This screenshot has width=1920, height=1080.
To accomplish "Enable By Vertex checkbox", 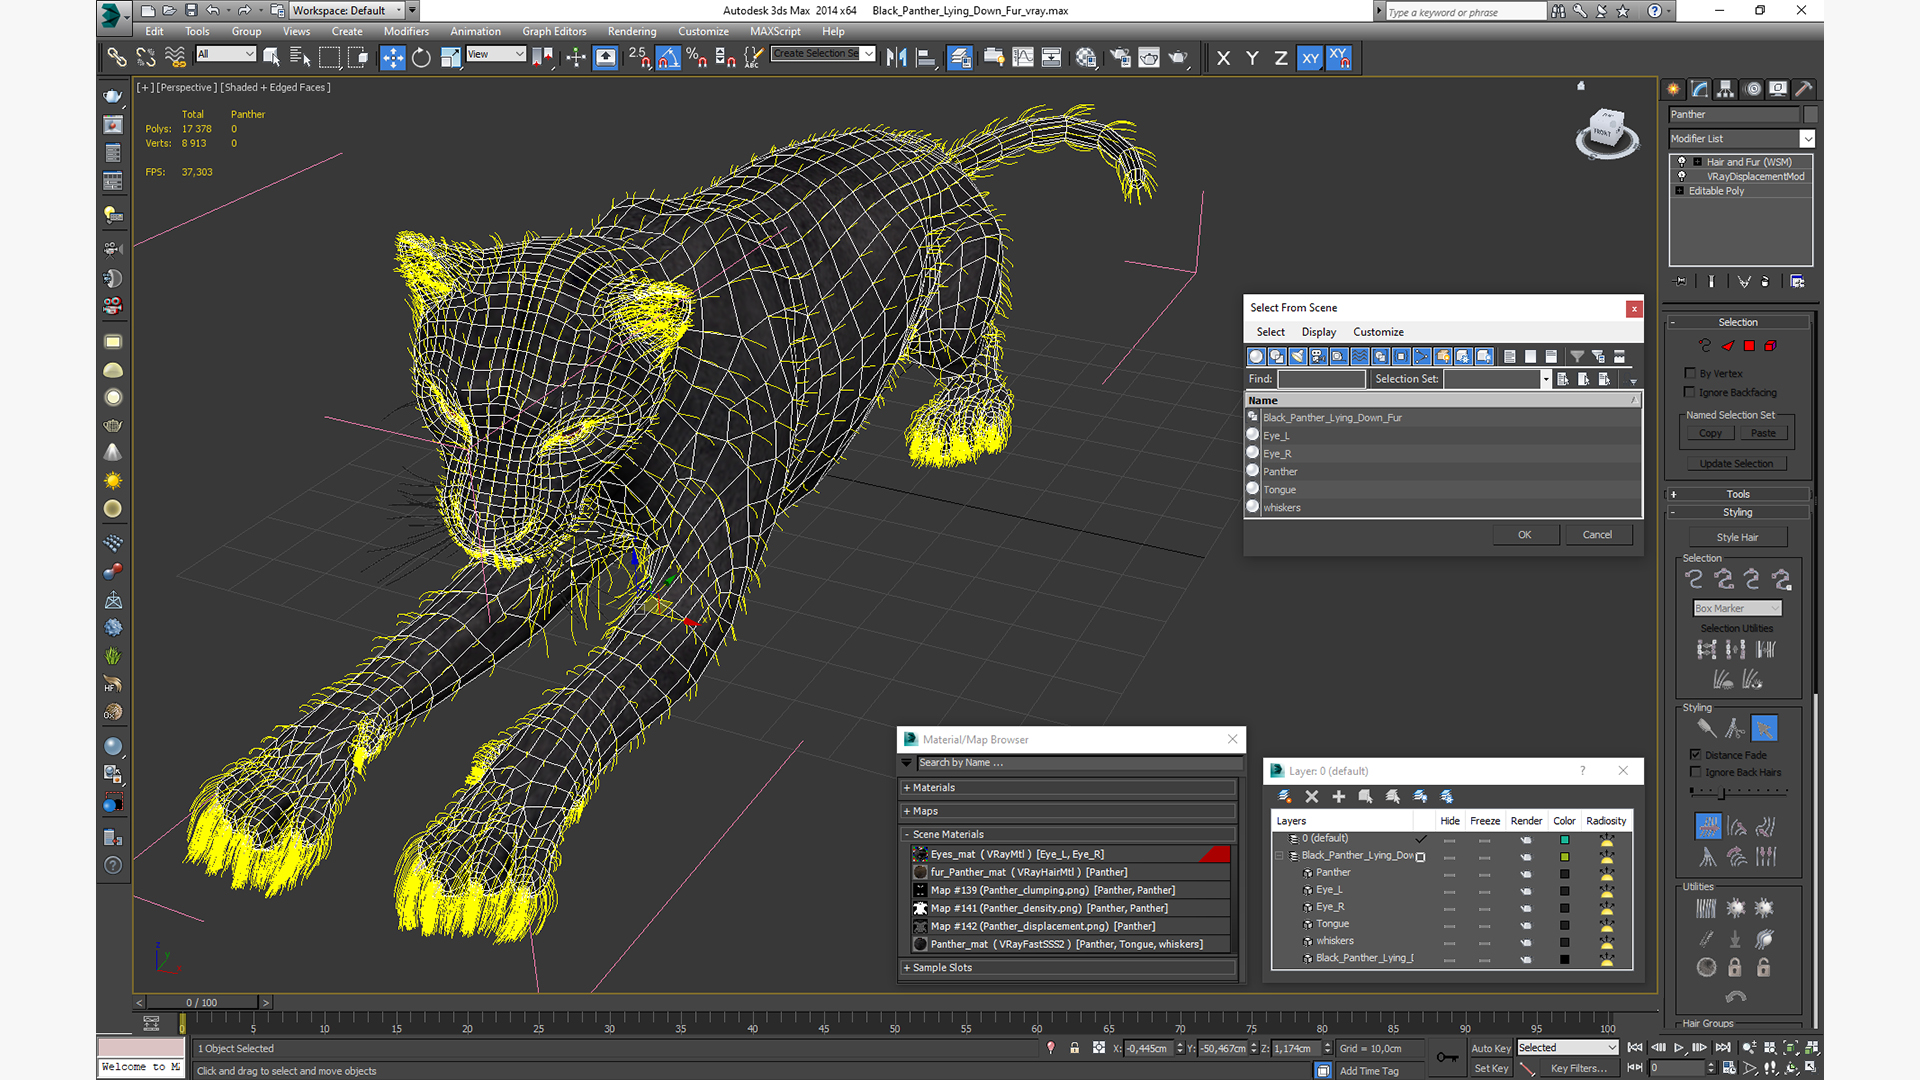I will [1690, 373].
